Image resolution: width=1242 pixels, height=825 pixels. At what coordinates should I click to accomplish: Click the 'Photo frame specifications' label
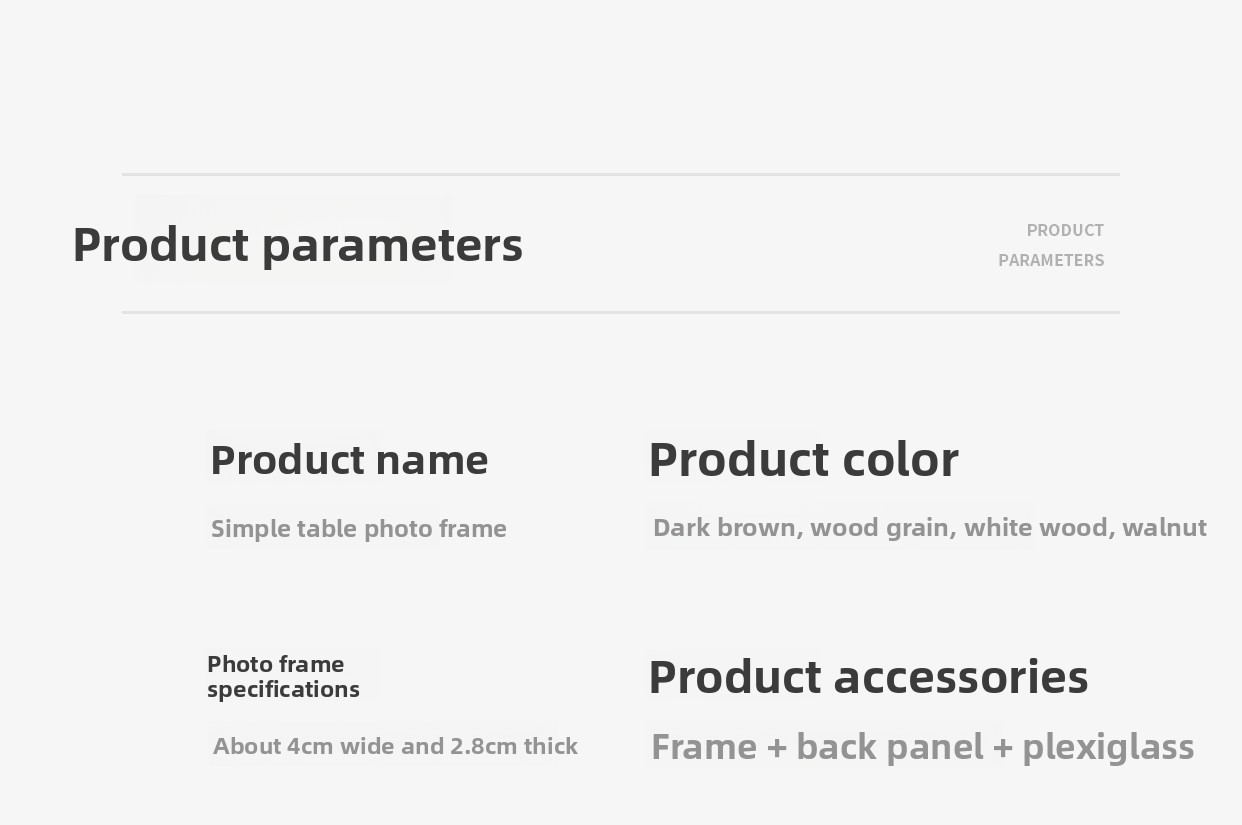(283, 677)
